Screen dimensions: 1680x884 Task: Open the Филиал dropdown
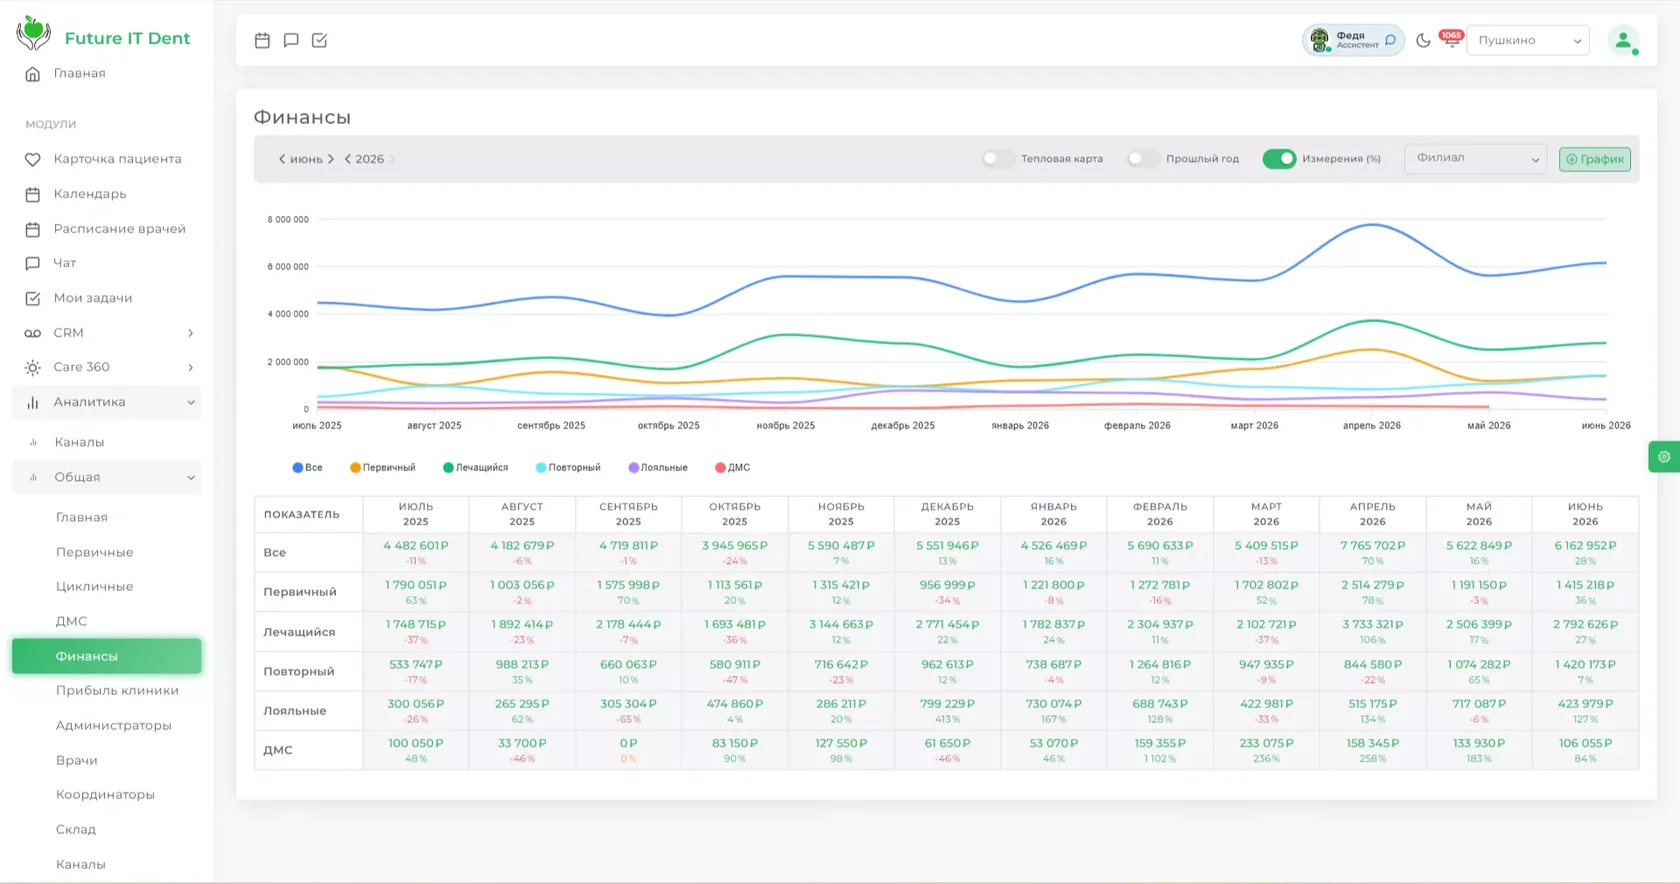tap(1476, 159)
